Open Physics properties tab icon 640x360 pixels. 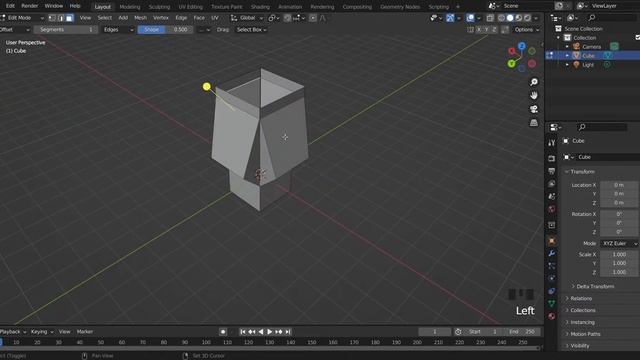551,278
